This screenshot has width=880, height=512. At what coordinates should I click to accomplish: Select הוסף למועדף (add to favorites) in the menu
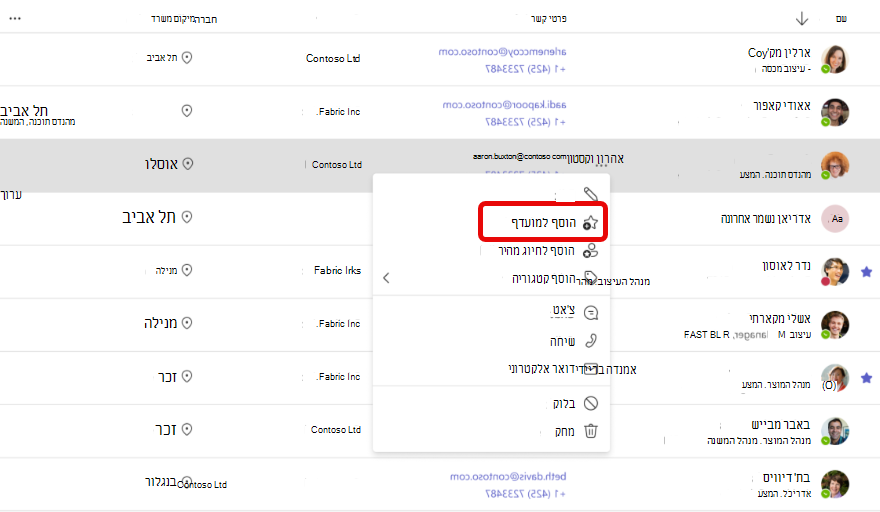(543, 222)
